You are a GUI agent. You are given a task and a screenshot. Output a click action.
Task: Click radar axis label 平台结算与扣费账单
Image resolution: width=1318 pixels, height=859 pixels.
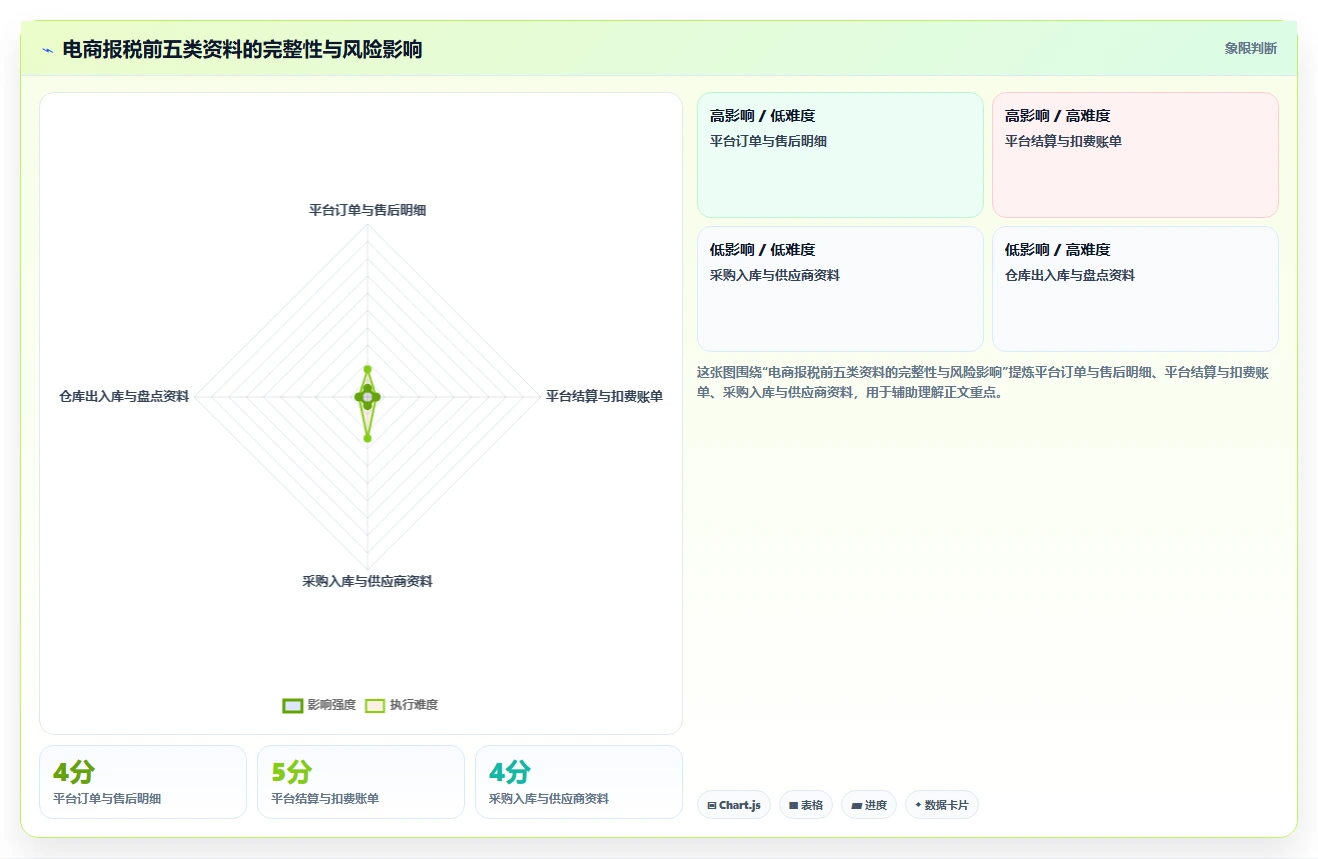click(x=604, y=397)
